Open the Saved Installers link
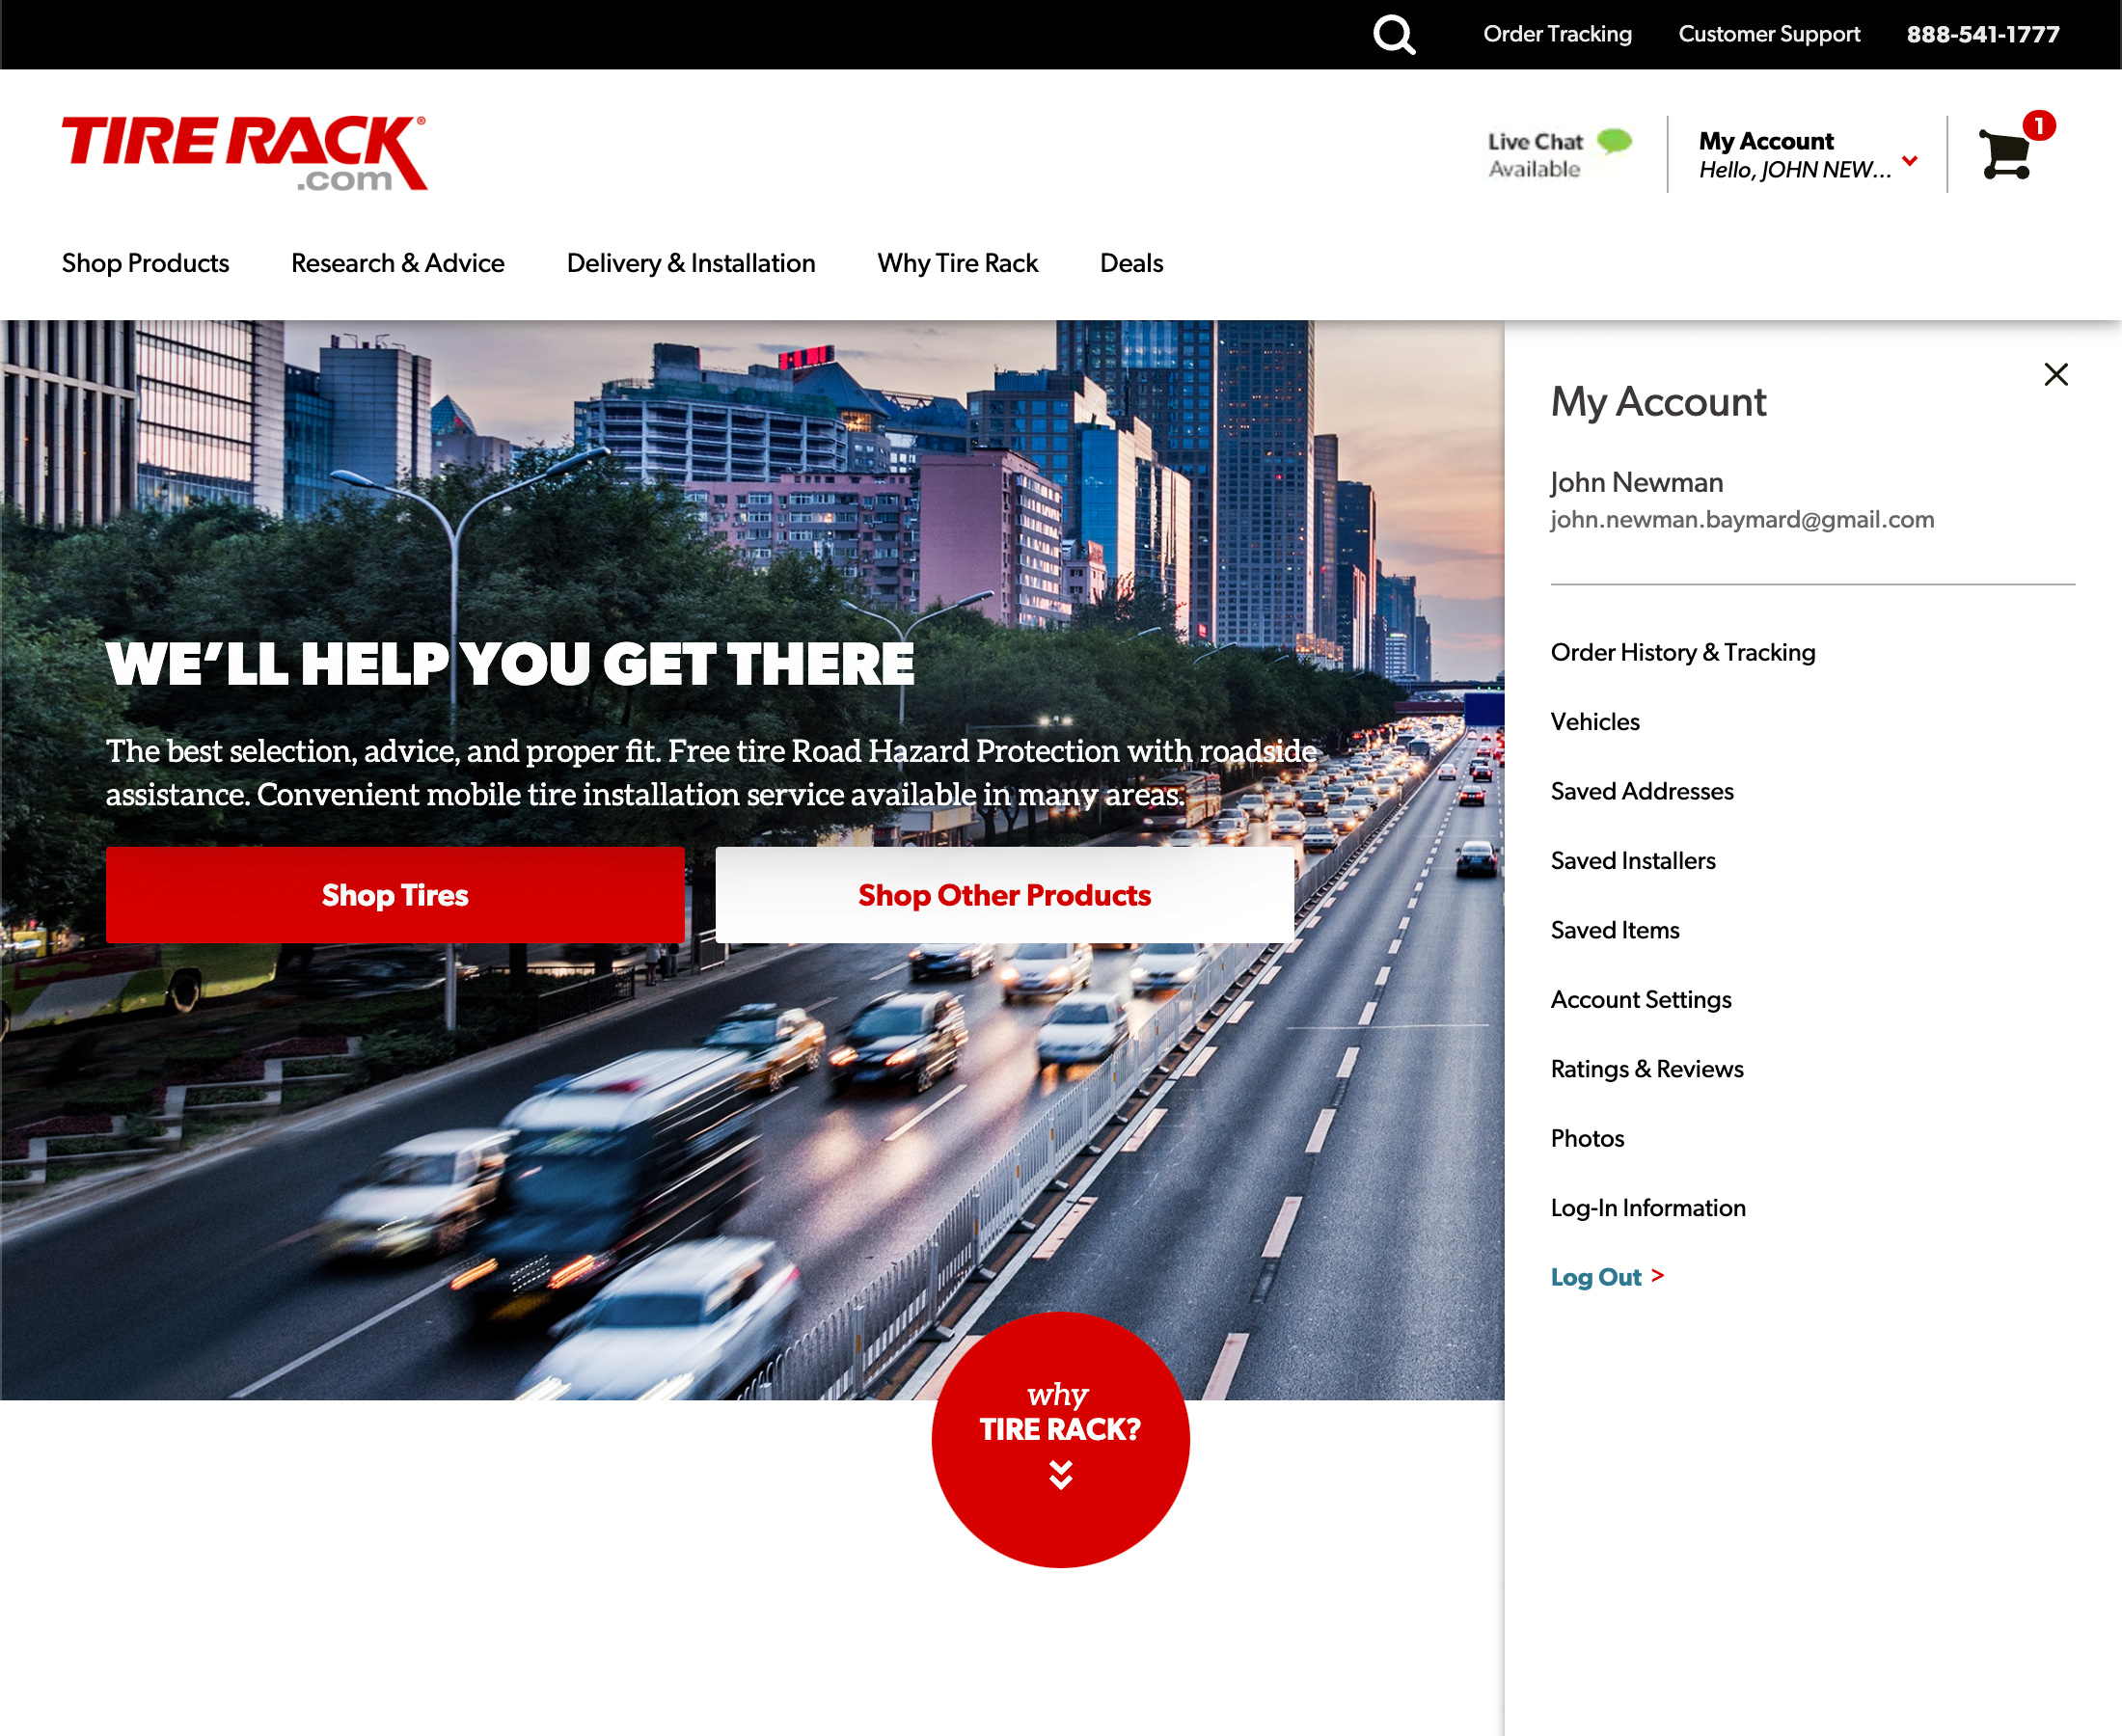This screenshot has width=2122, height=1736. [1632, 860]
